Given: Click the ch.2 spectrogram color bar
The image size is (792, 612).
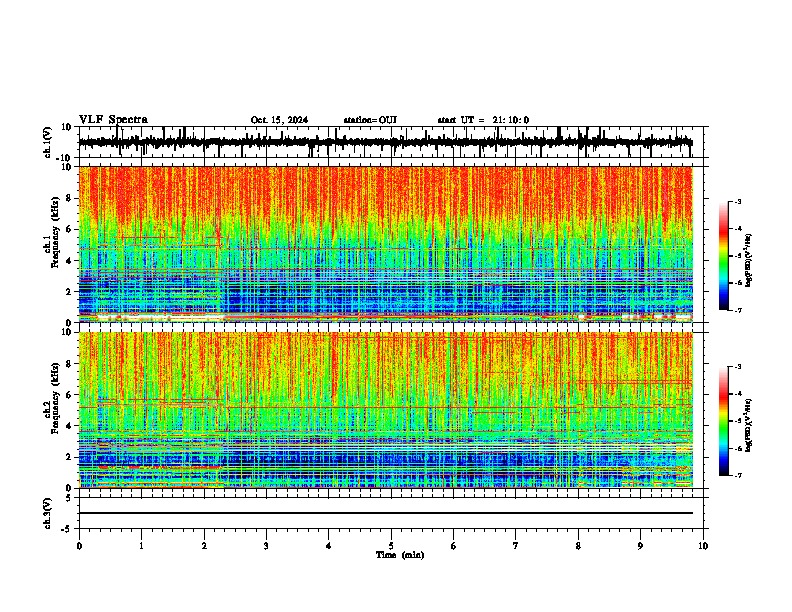Looking at the screenshot, I should click(724, 421).
